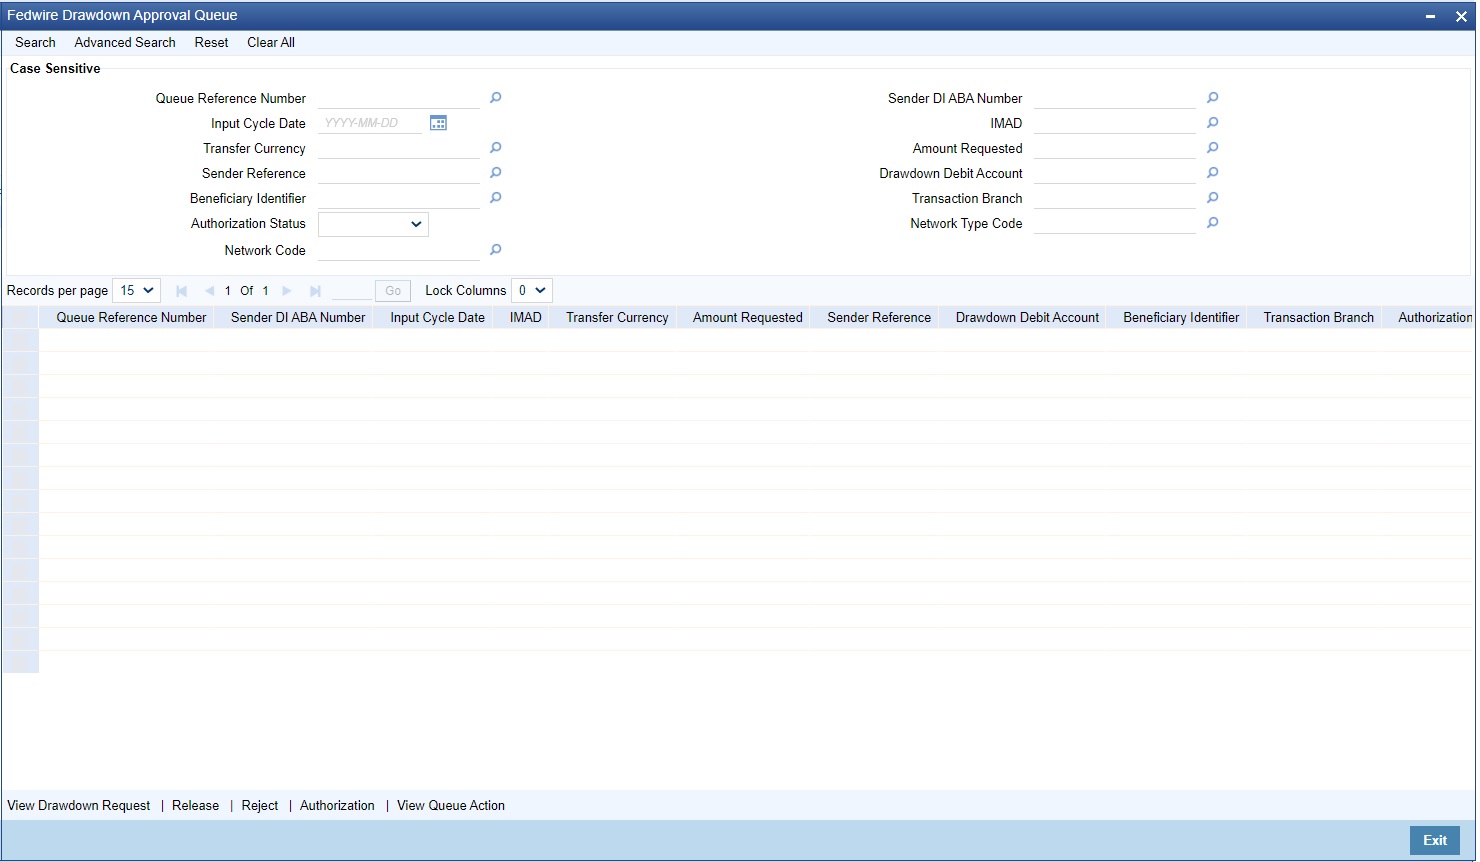1480x862 pixels.
Task: Focus the Drawdown Debit Account input field
Action: (x=1115, y=173)
